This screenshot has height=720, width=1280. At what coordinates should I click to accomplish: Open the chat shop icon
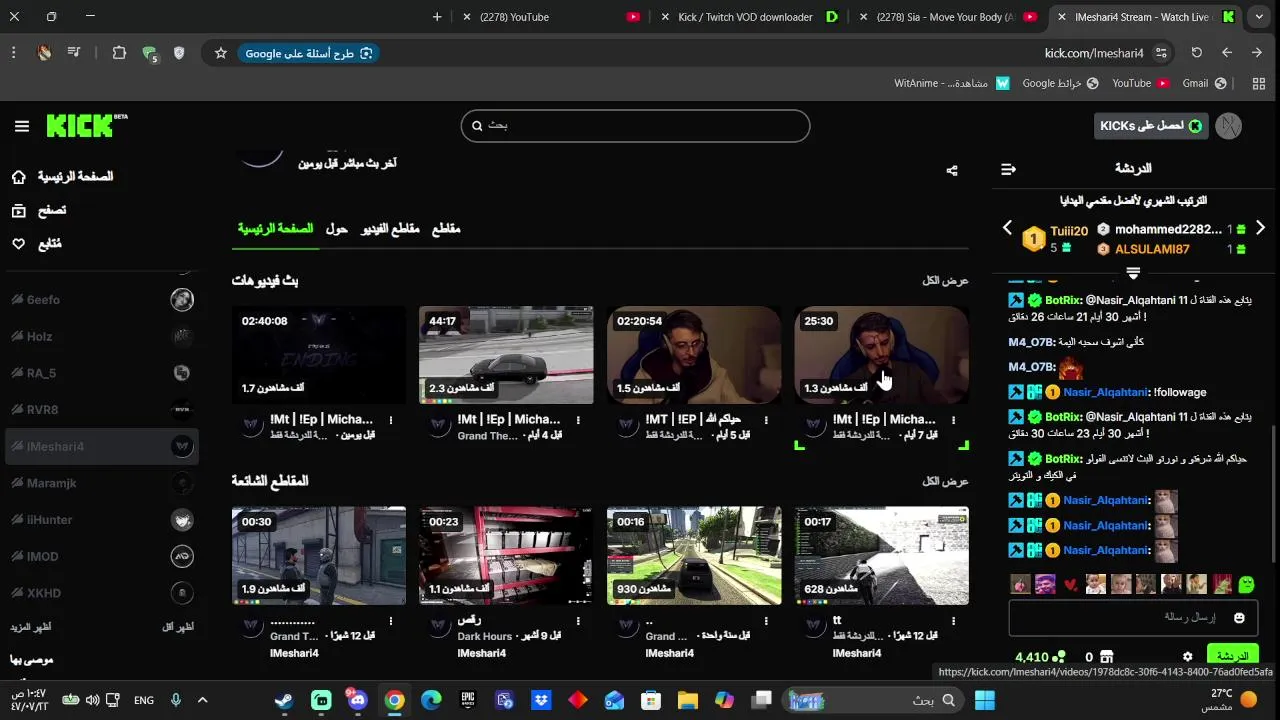tap(1106, 657)
